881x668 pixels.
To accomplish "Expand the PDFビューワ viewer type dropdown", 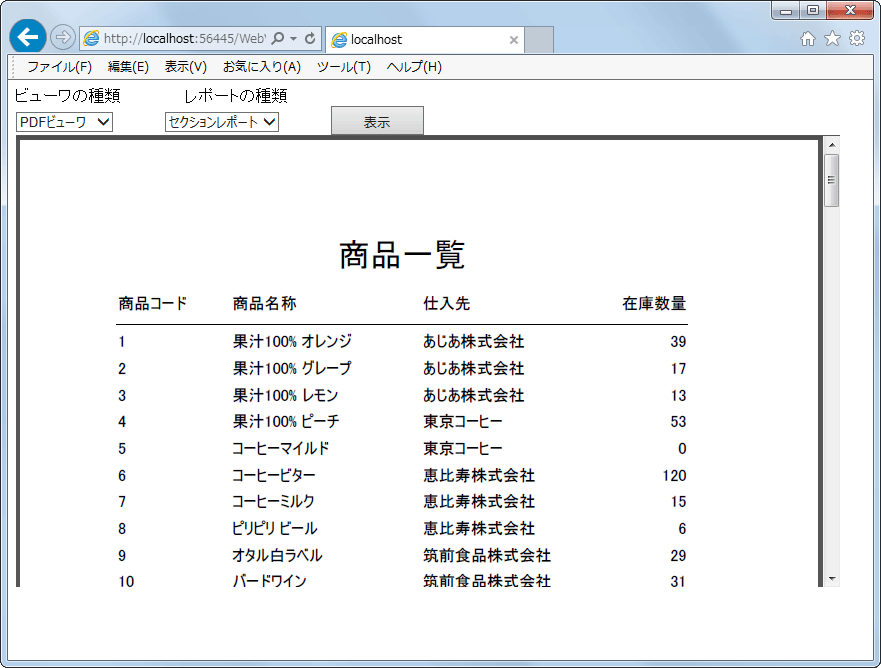I will (x=65, y=122).
